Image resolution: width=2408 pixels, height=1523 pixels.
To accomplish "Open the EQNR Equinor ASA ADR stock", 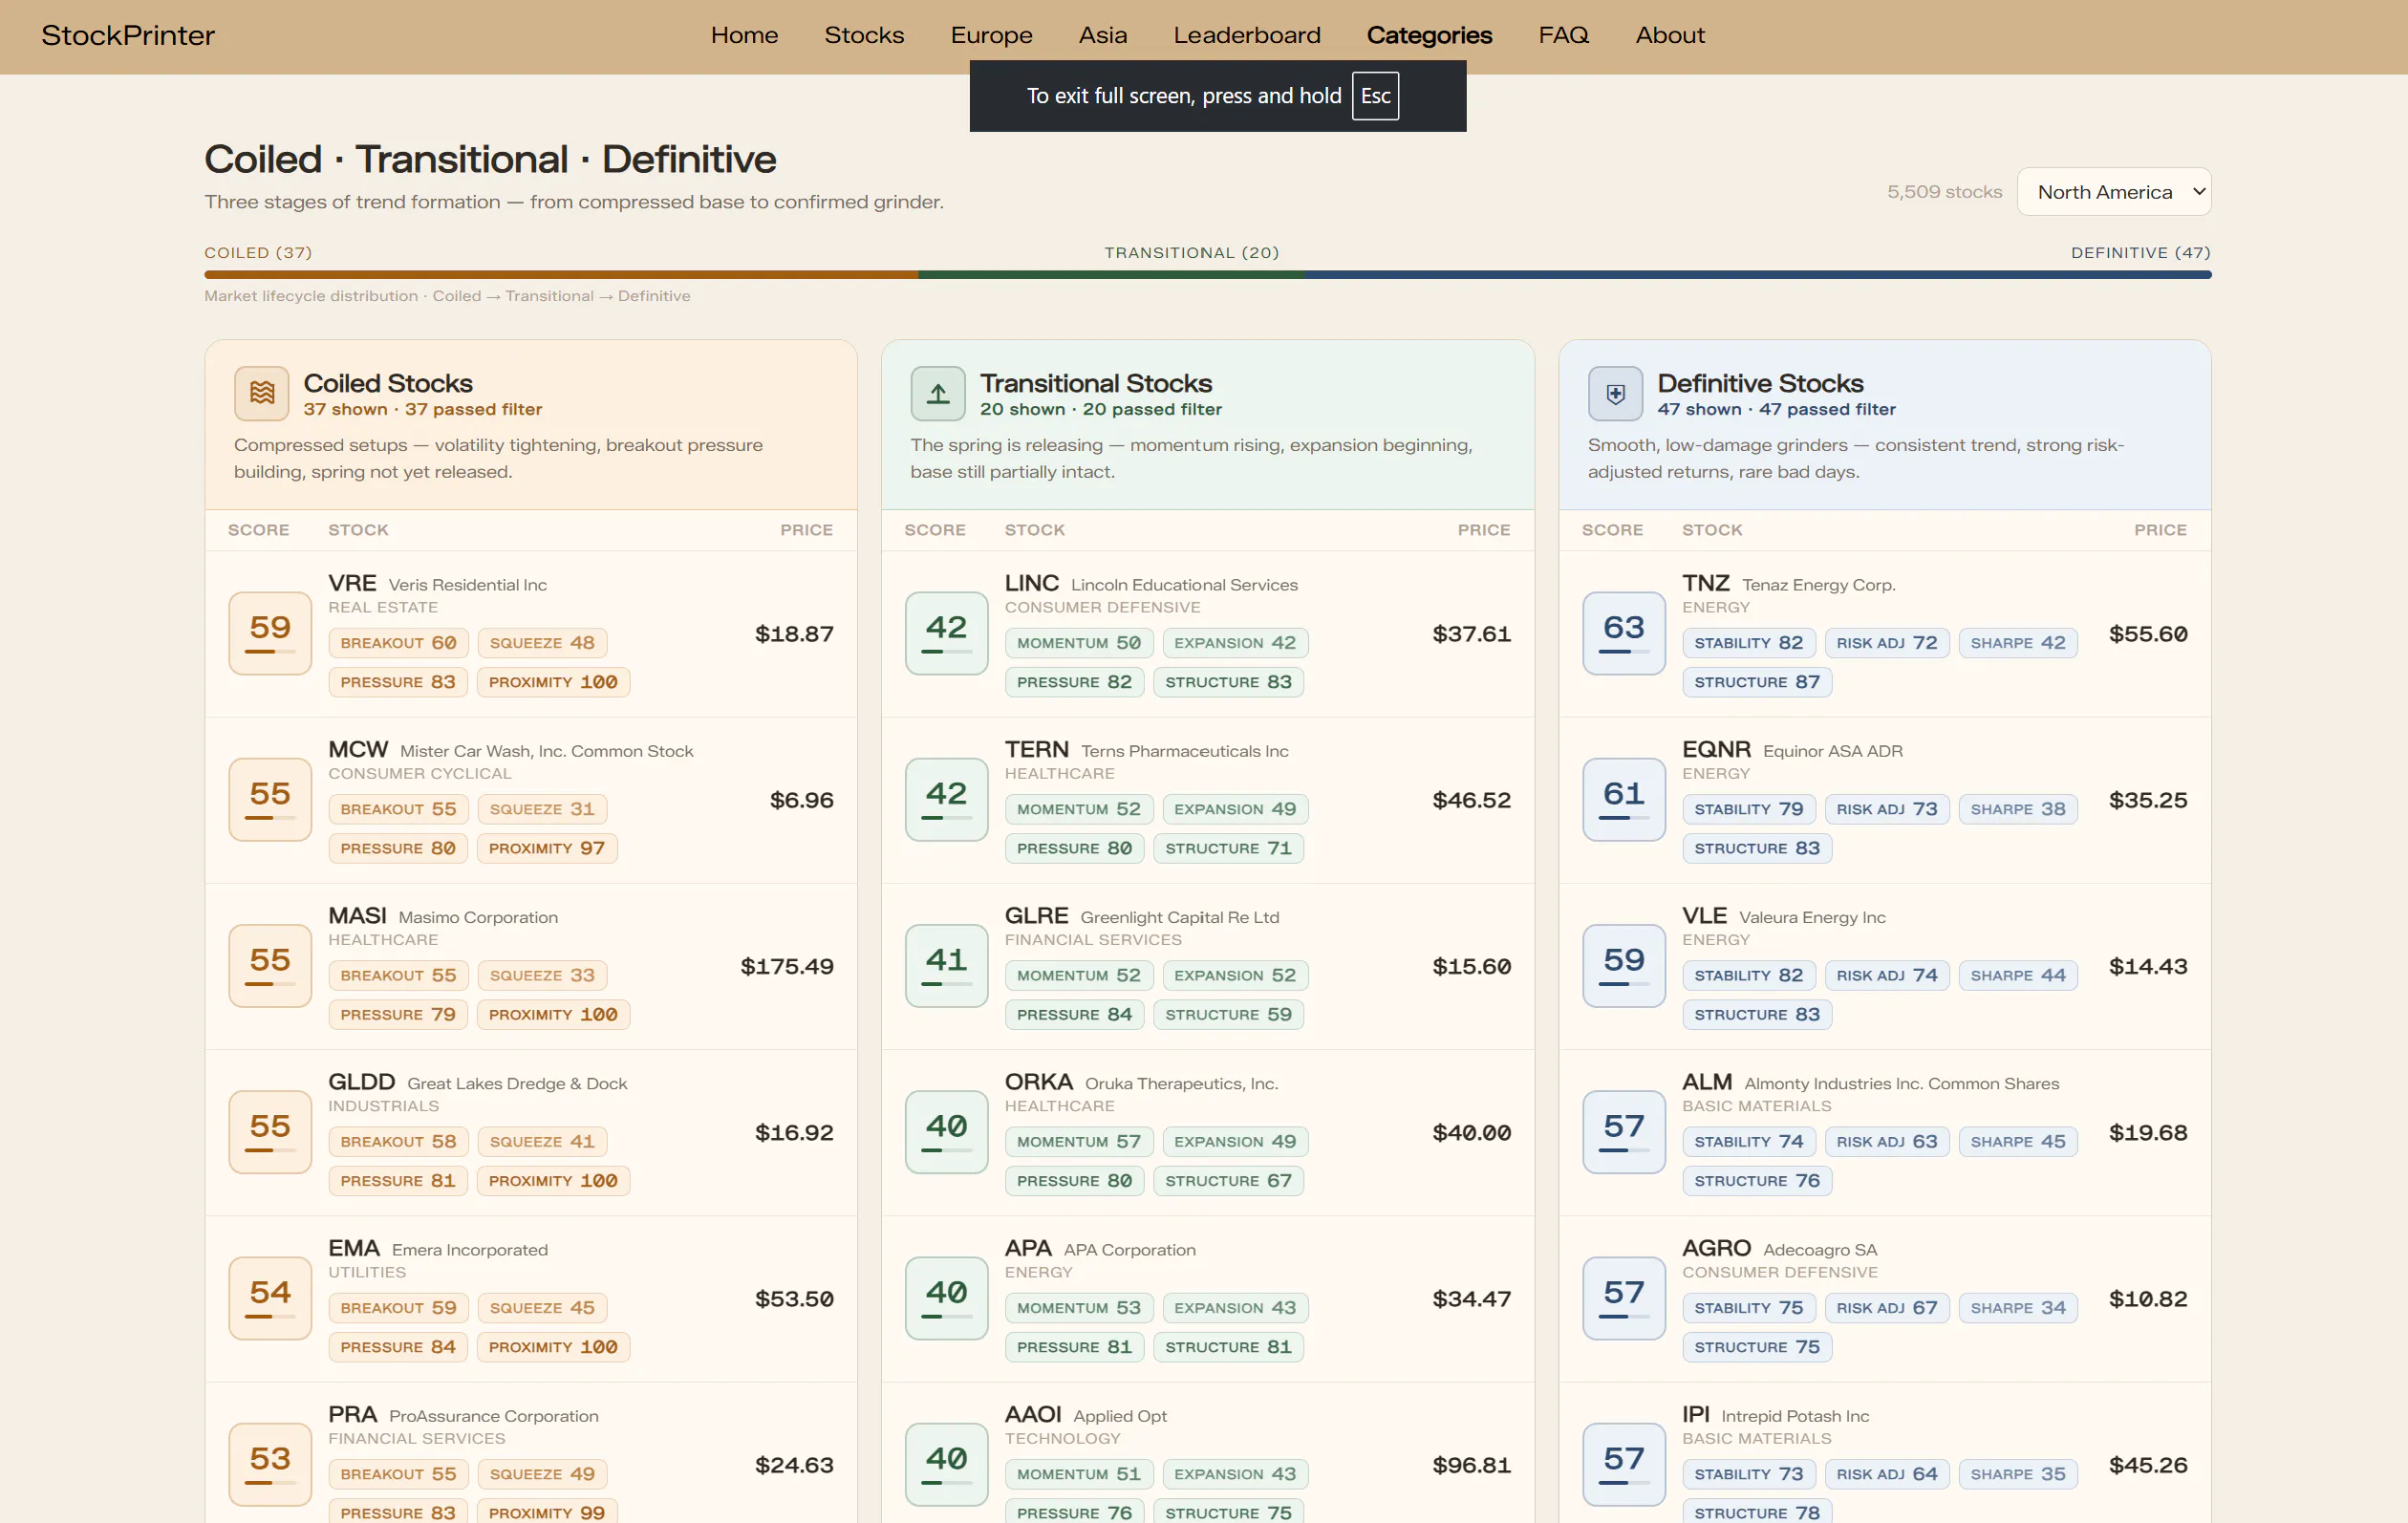I will point(1885,800).
